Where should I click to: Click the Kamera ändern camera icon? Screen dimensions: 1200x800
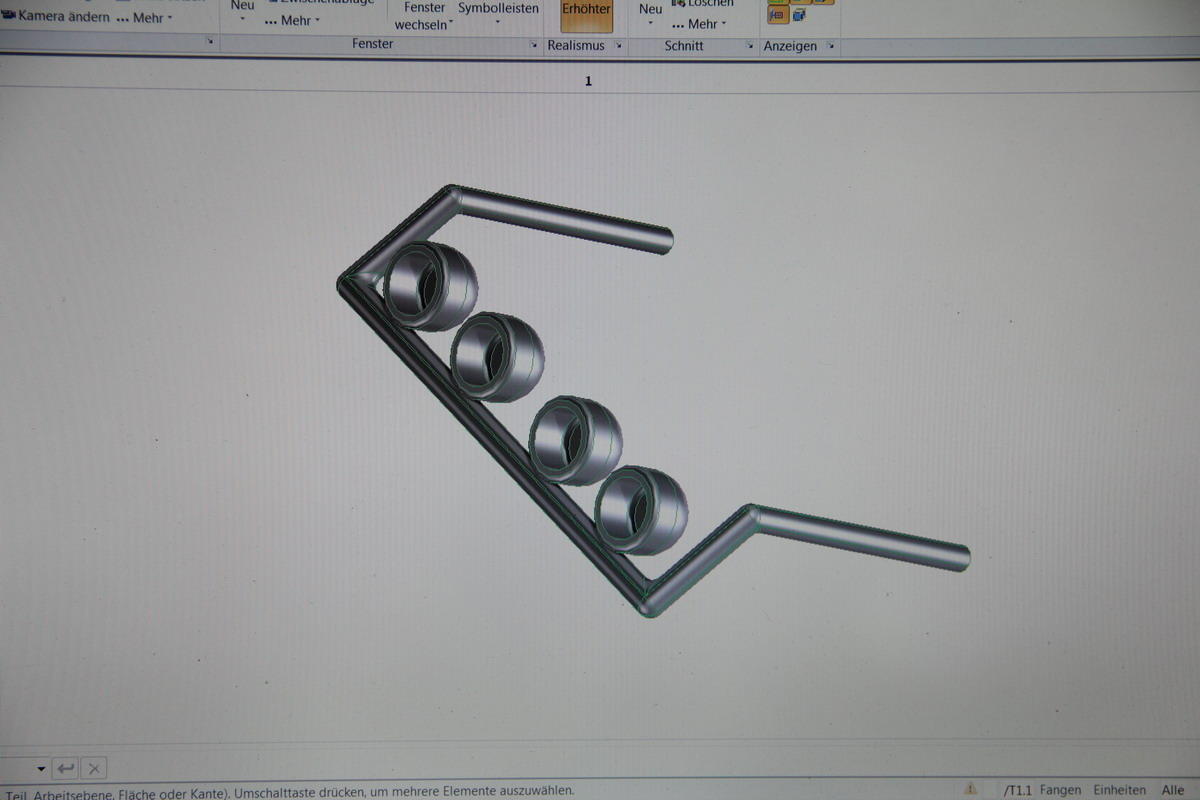9,16
